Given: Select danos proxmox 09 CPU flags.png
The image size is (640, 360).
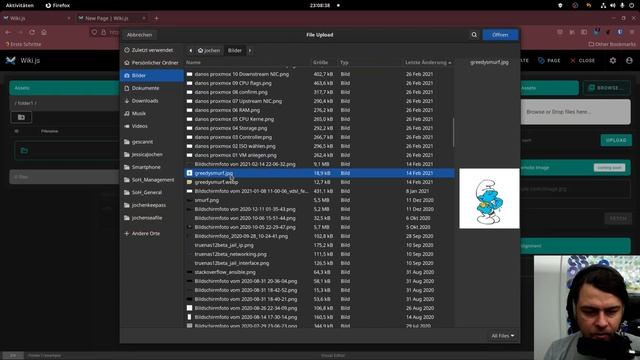Looking at the screenshot, I should coord(319,83).
